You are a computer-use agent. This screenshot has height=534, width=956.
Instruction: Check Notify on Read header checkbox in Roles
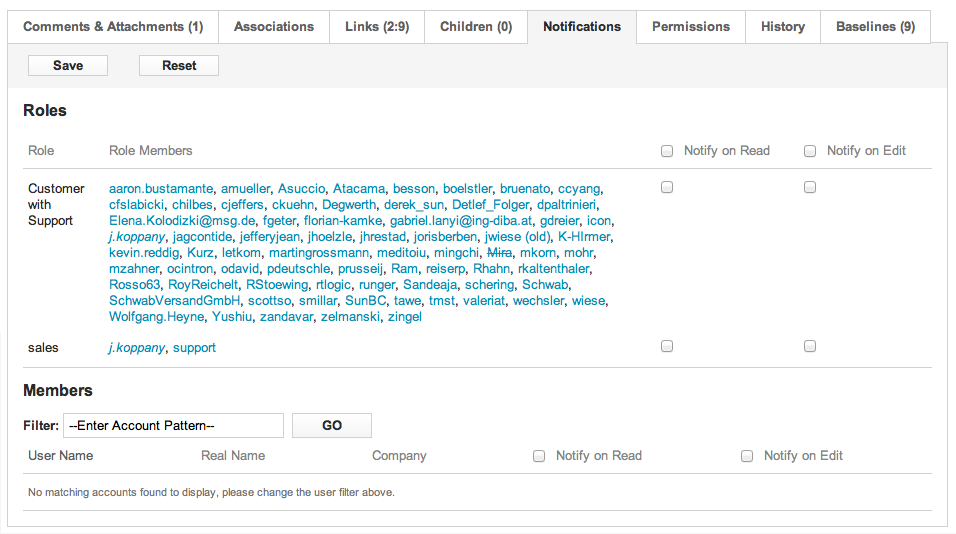(x=667, y=151)
